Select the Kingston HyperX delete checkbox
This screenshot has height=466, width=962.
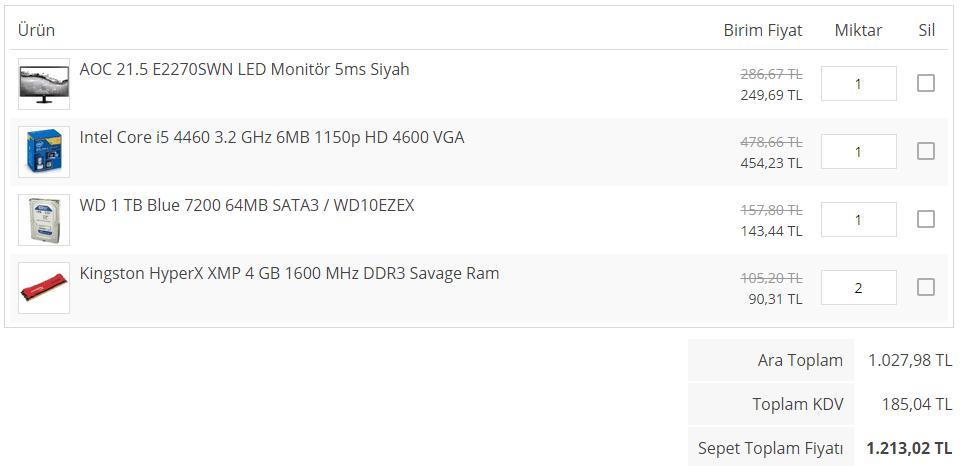pyautogui.click(x=926, y=287)
